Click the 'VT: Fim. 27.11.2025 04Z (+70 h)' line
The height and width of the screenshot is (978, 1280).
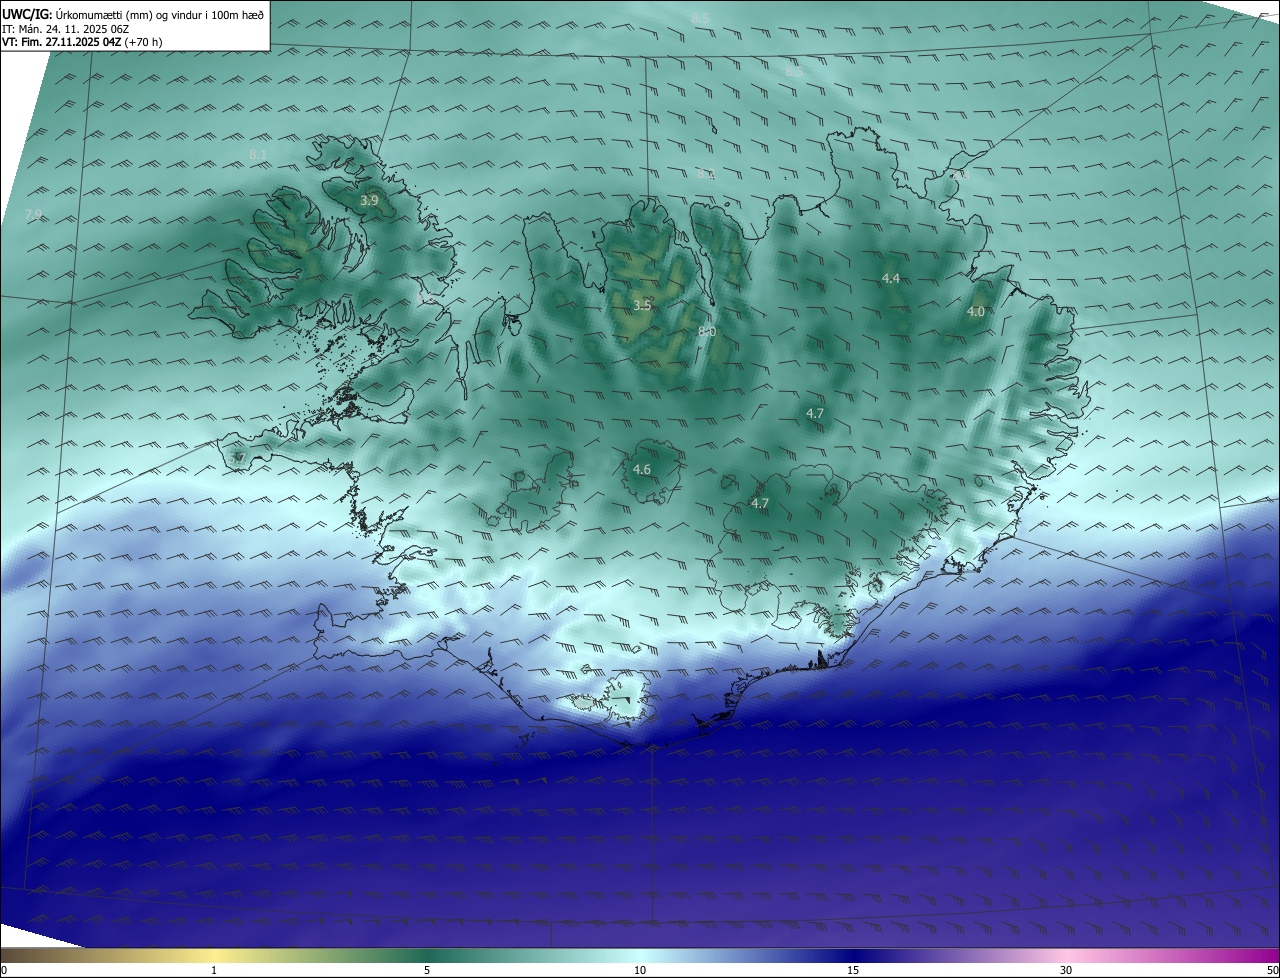pyautogui.click(x=82, y=42)
